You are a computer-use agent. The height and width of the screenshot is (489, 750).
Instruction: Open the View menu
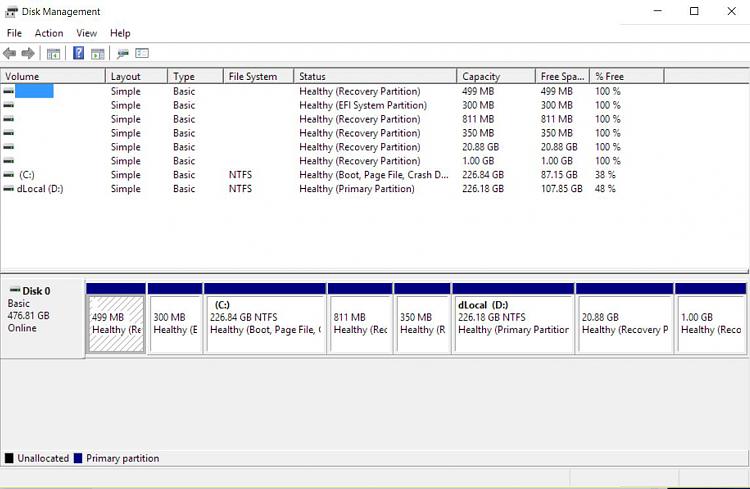pyautogui.click(x=87, y=33)
